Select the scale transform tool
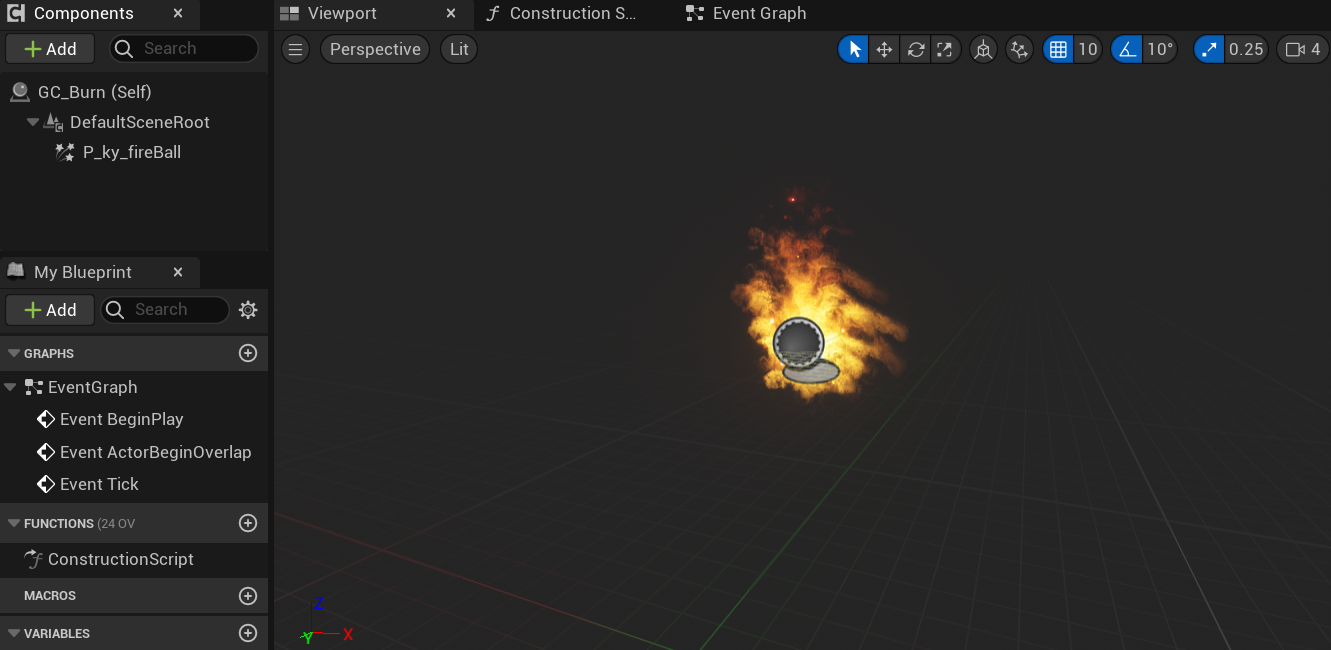This screenshot has width=1331, height=650. [x=945, y=49]
